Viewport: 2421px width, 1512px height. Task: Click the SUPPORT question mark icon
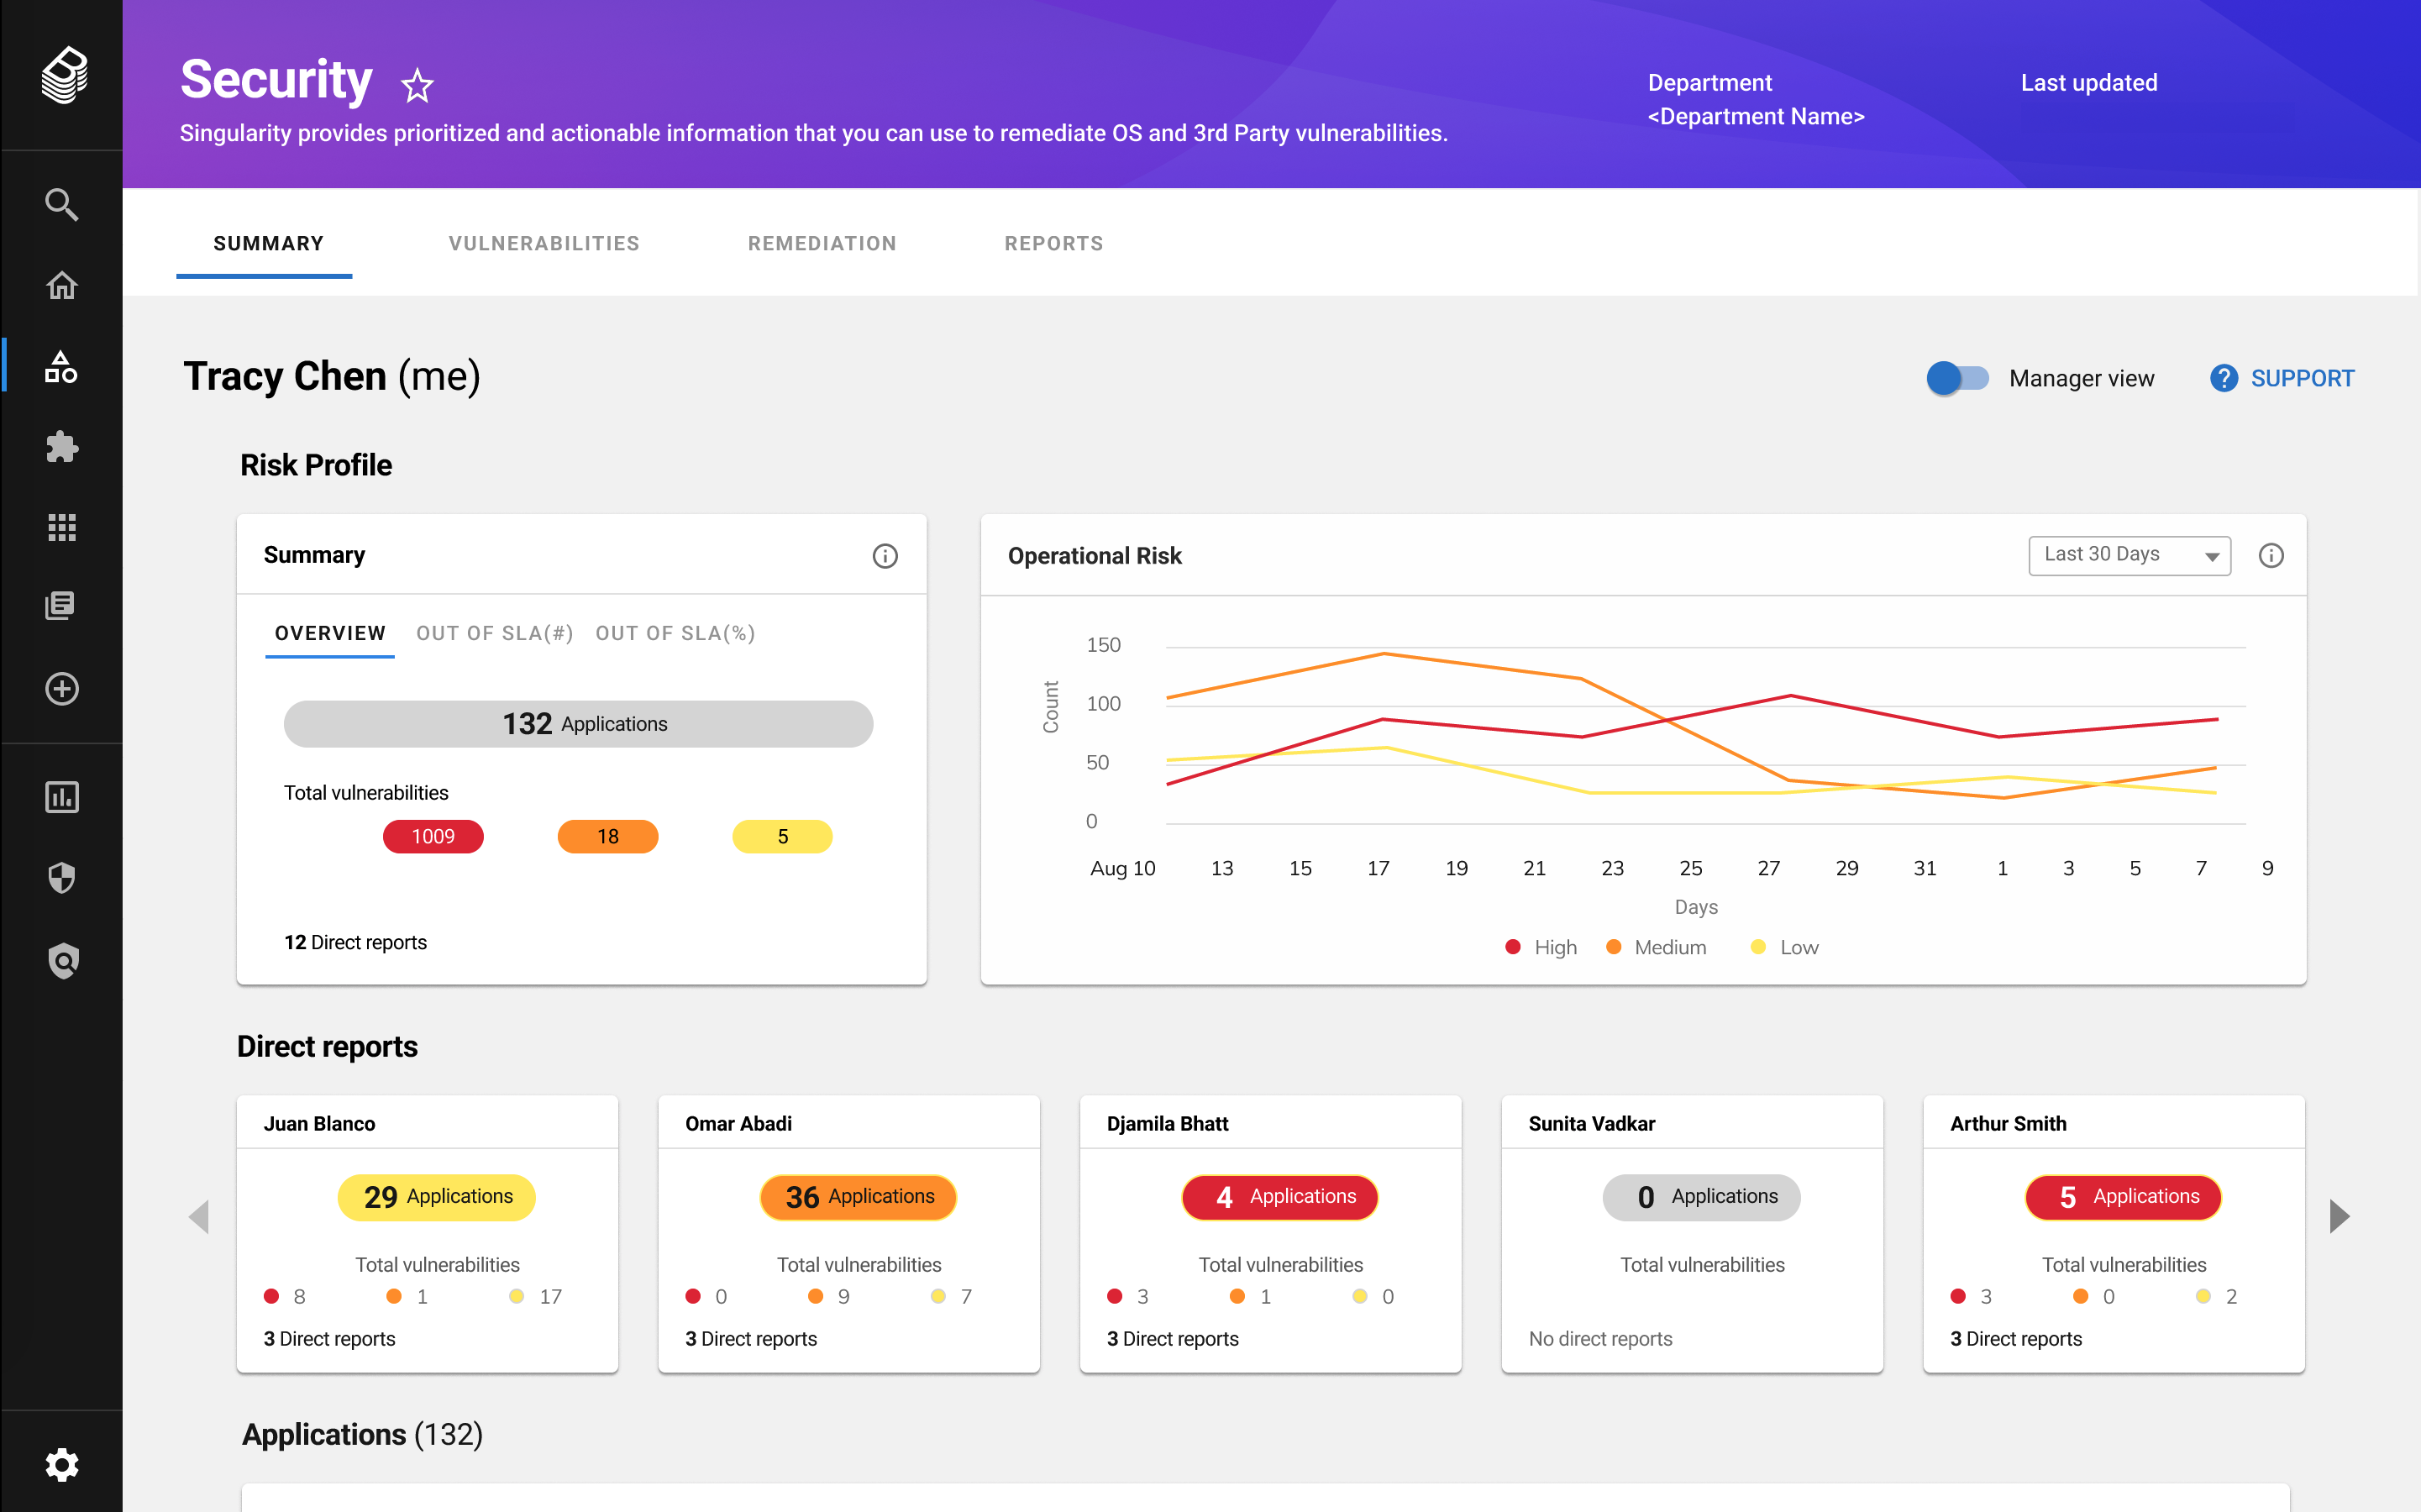[2223, 378]
